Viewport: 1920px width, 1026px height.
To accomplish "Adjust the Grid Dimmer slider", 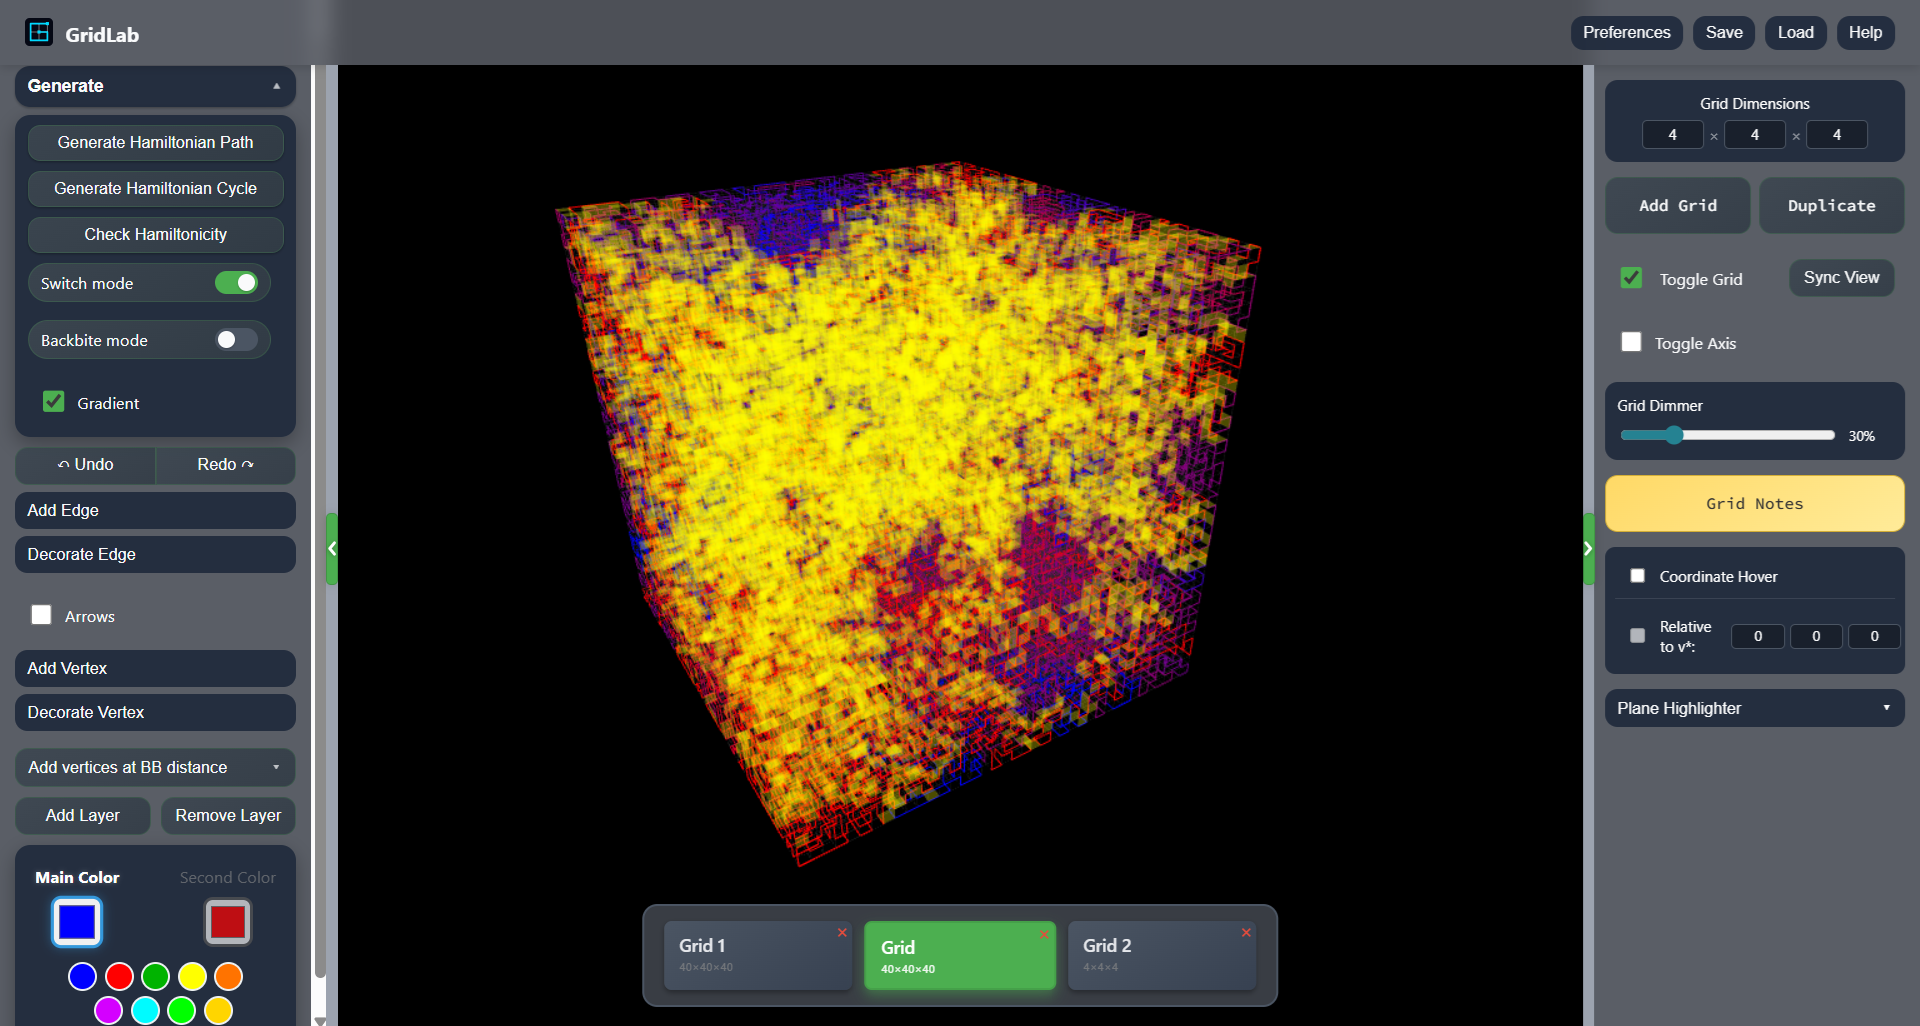I will (1674, 435).
